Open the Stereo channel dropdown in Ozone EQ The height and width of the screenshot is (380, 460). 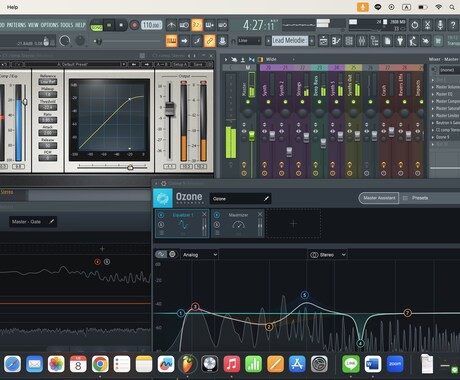point(327,255)
